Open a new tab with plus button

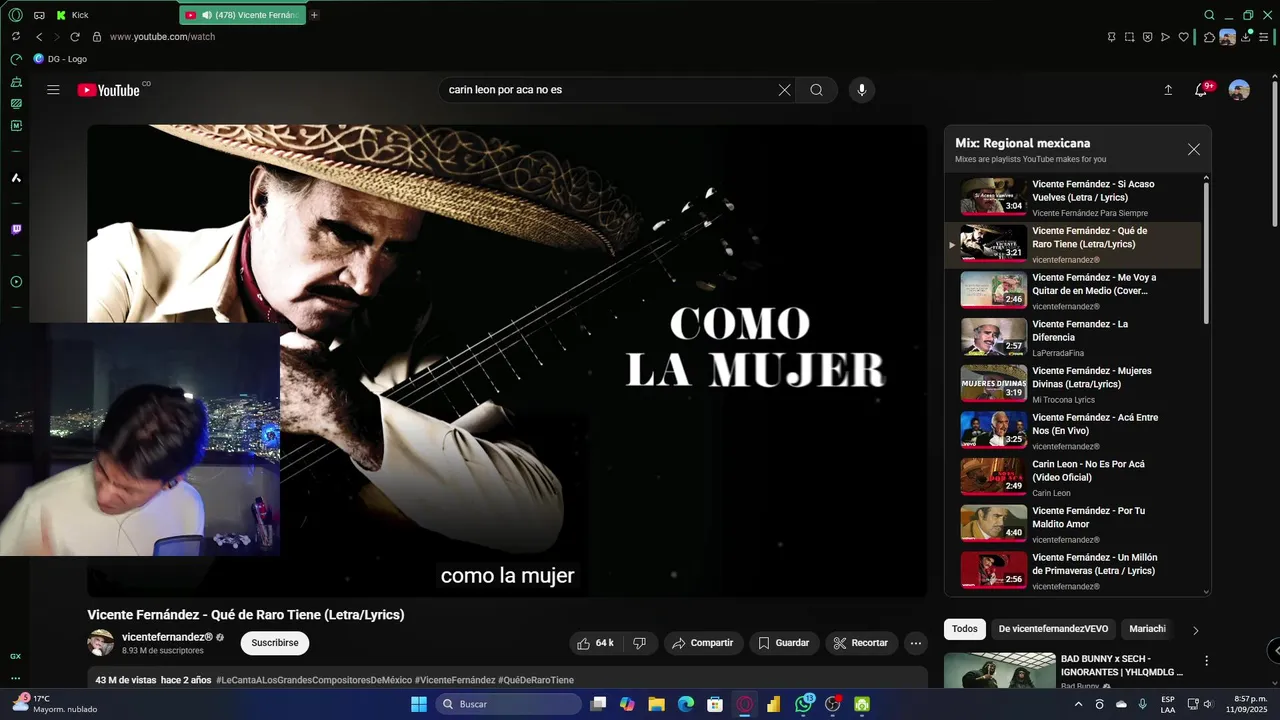click(x=314, y=15)
